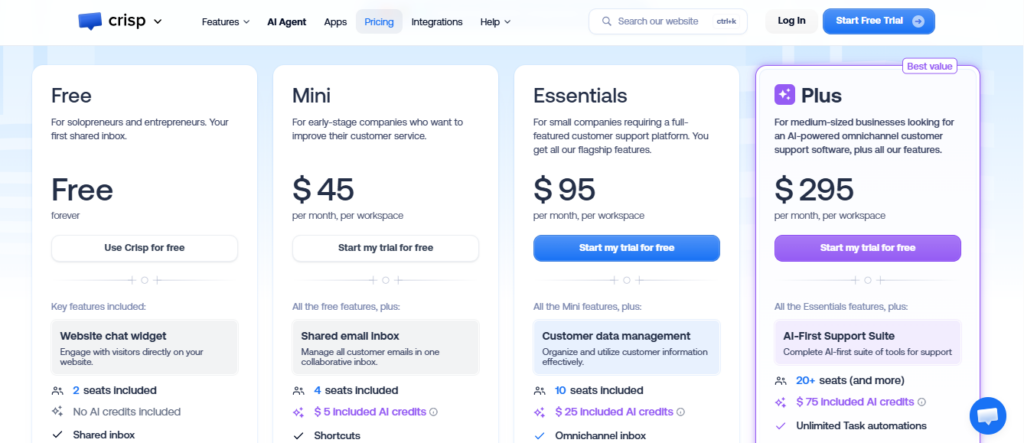The image size is (1024, 443).
Task: Click sparkle icon beside $25 included AI credits
Action: click(x=539, y=412)
